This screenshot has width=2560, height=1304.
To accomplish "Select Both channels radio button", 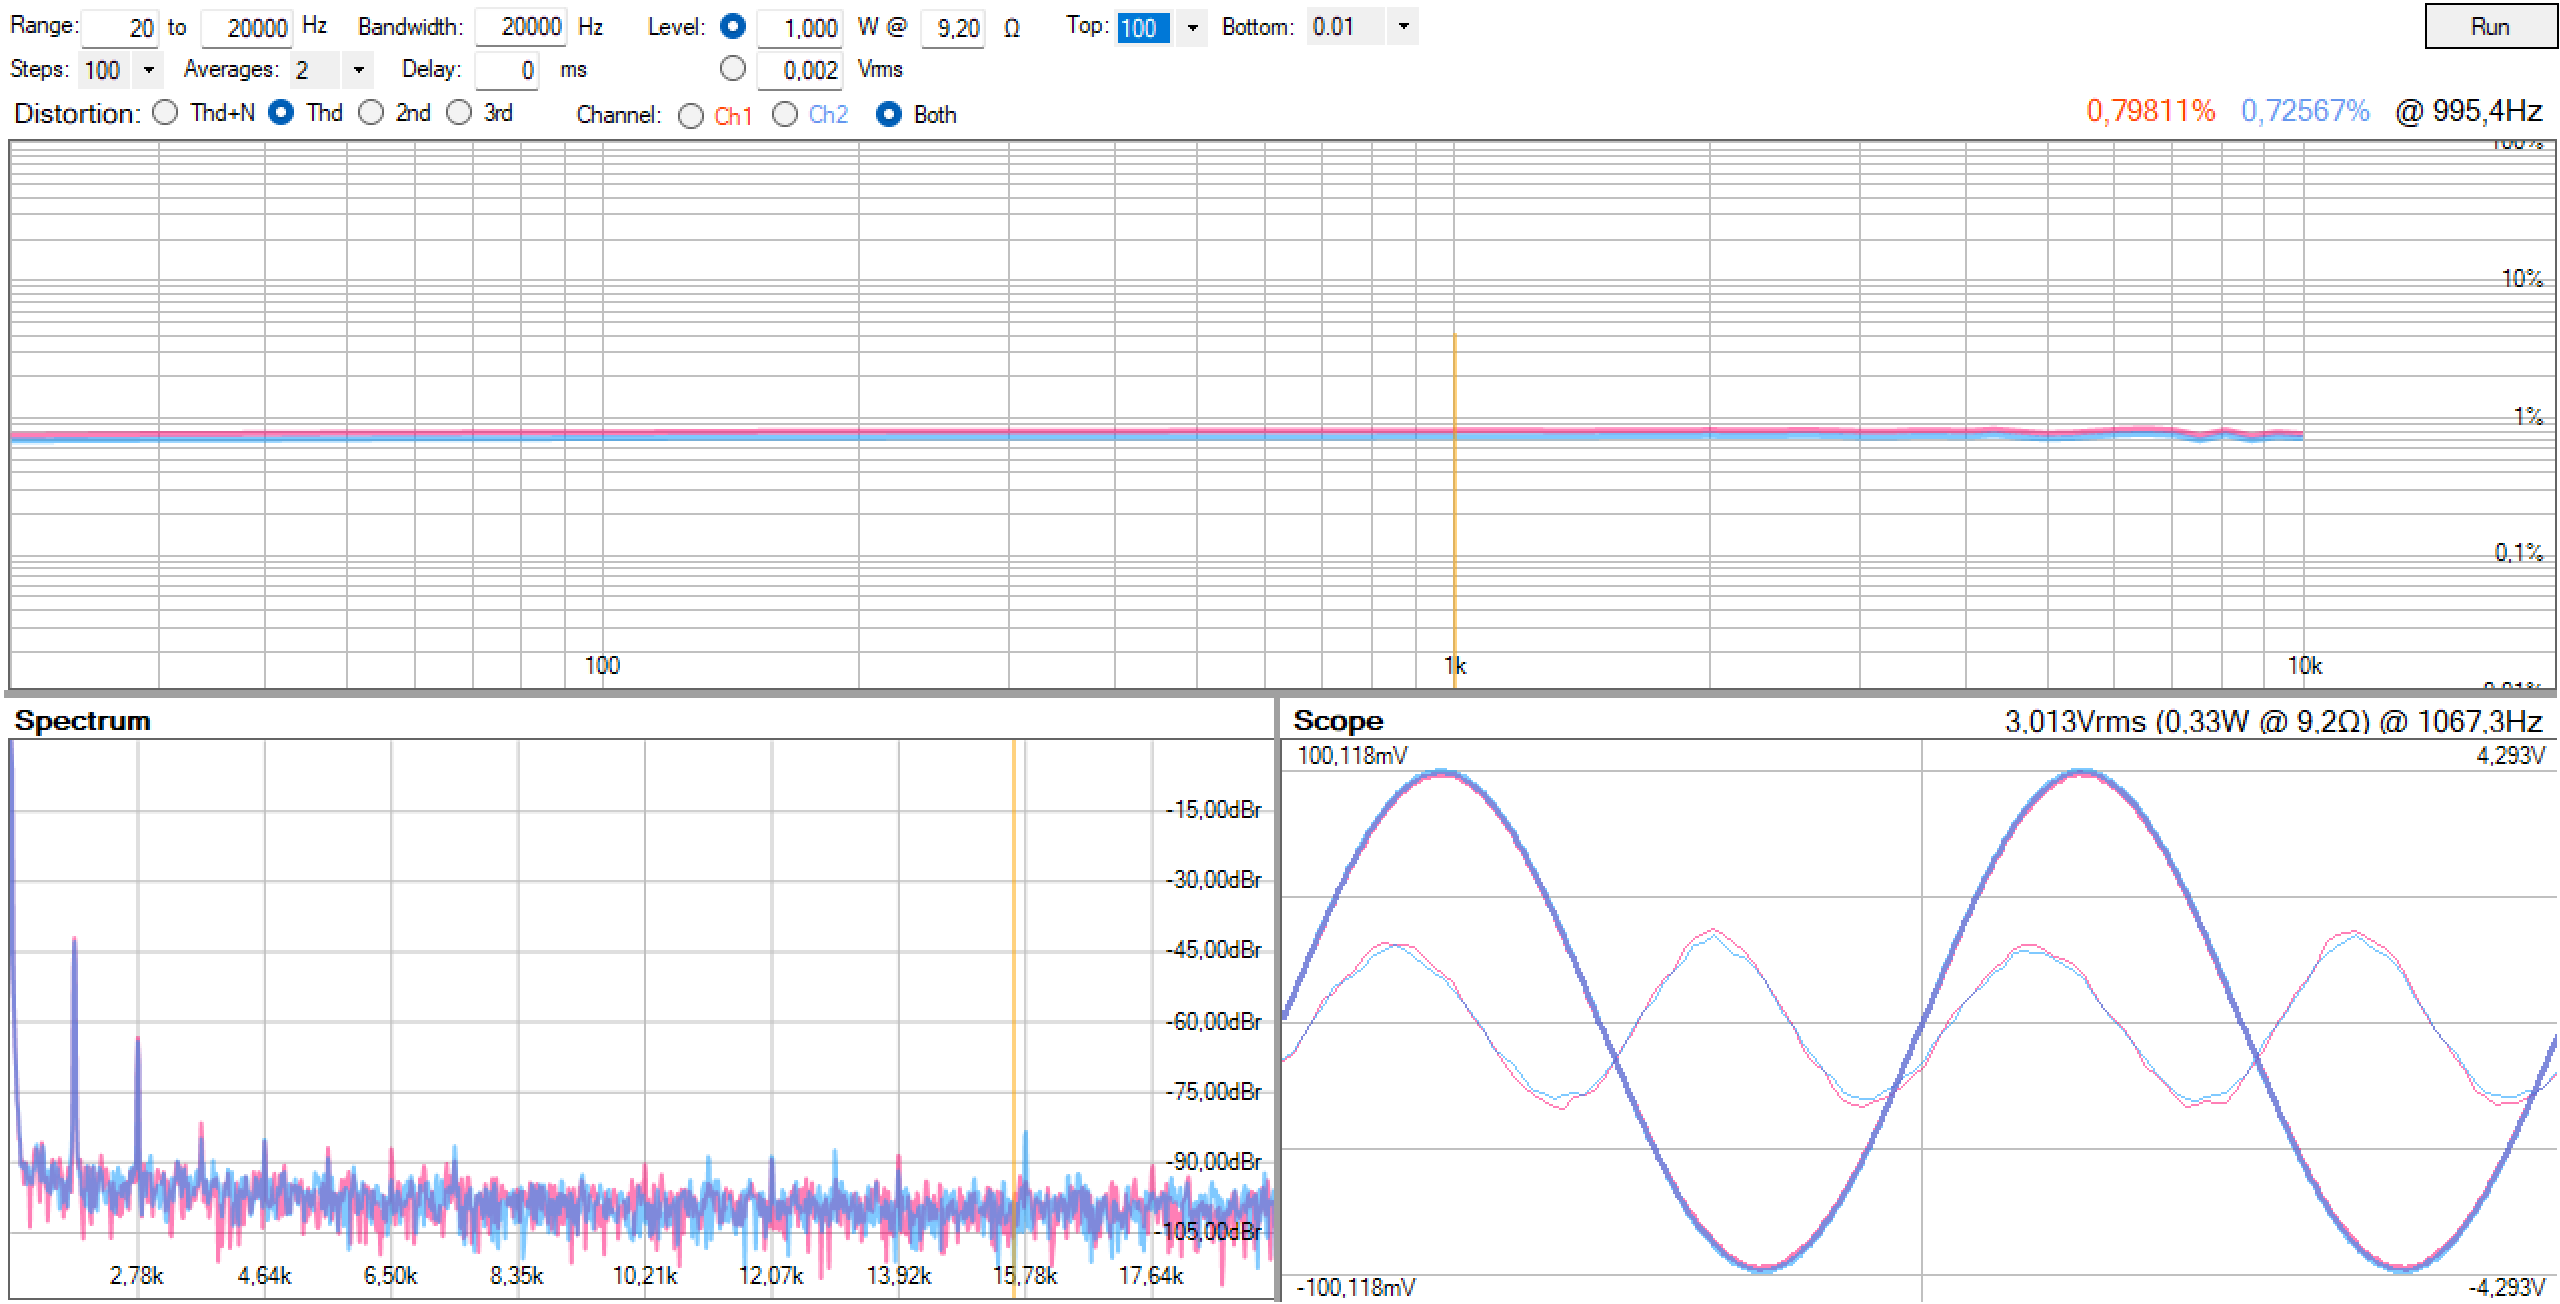I will [888, 115].
